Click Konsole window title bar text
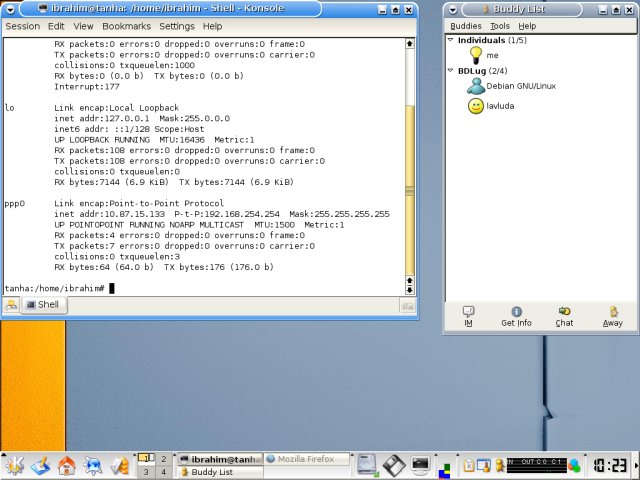Viewport: 640px width, 480px height. [167, 8]
